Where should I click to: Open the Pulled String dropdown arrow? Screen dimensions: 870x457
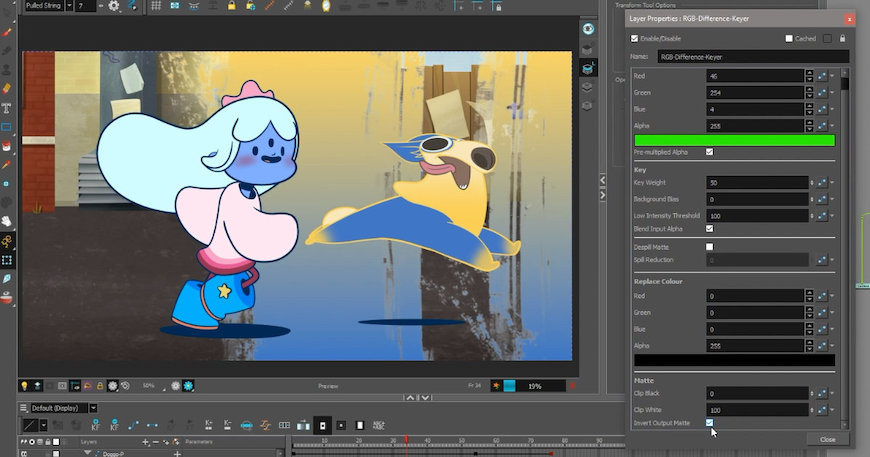click(x=69, y=6)
